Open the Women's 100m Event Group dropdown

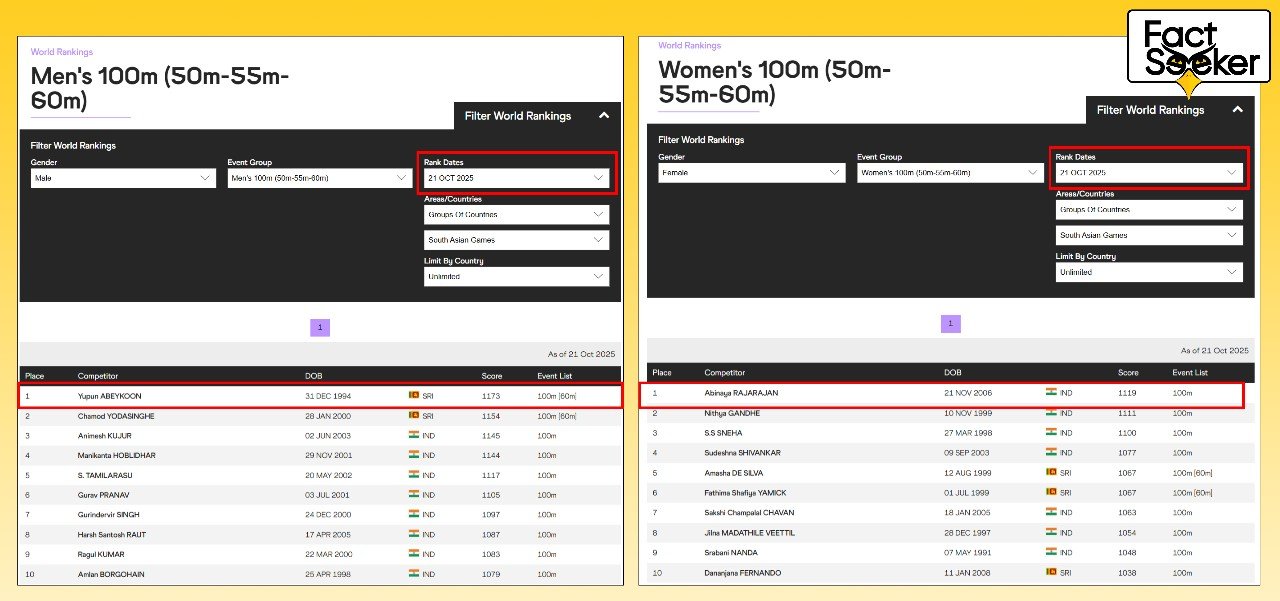949,173
